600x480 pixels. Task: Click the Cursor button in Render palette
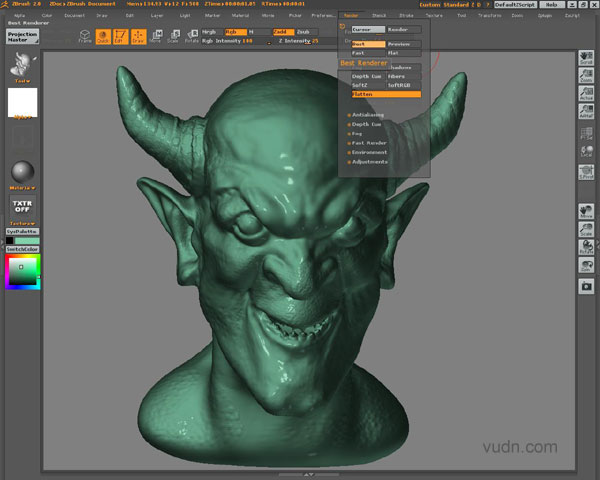(368, 29)
